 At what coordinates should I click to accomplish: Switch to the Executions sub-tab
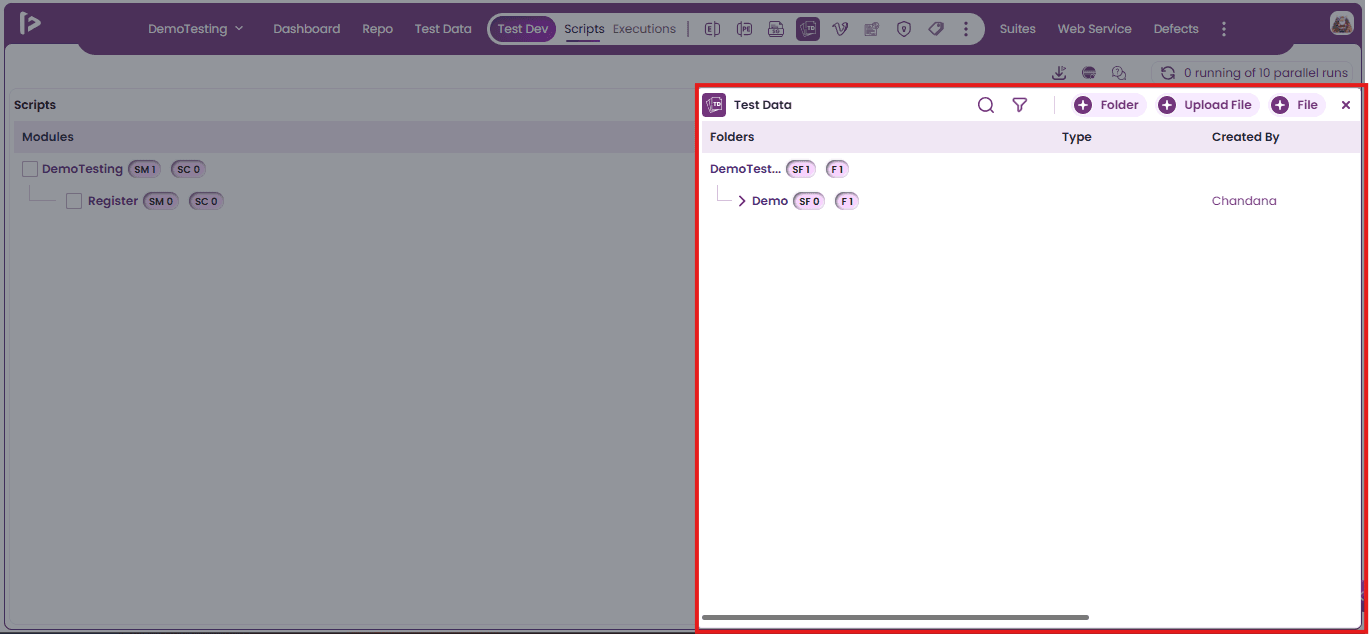tap(644, 29)
